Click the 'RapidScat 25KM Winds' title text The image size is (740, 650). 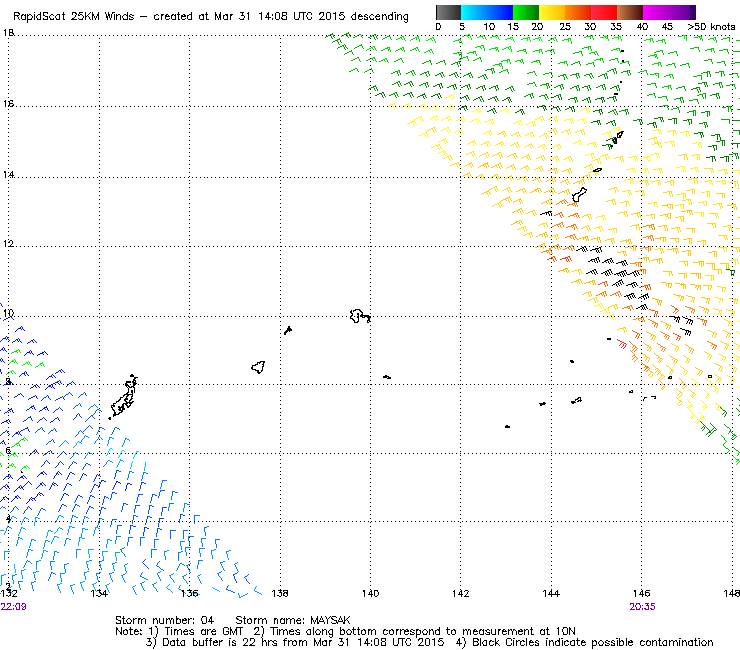(74, 17)
